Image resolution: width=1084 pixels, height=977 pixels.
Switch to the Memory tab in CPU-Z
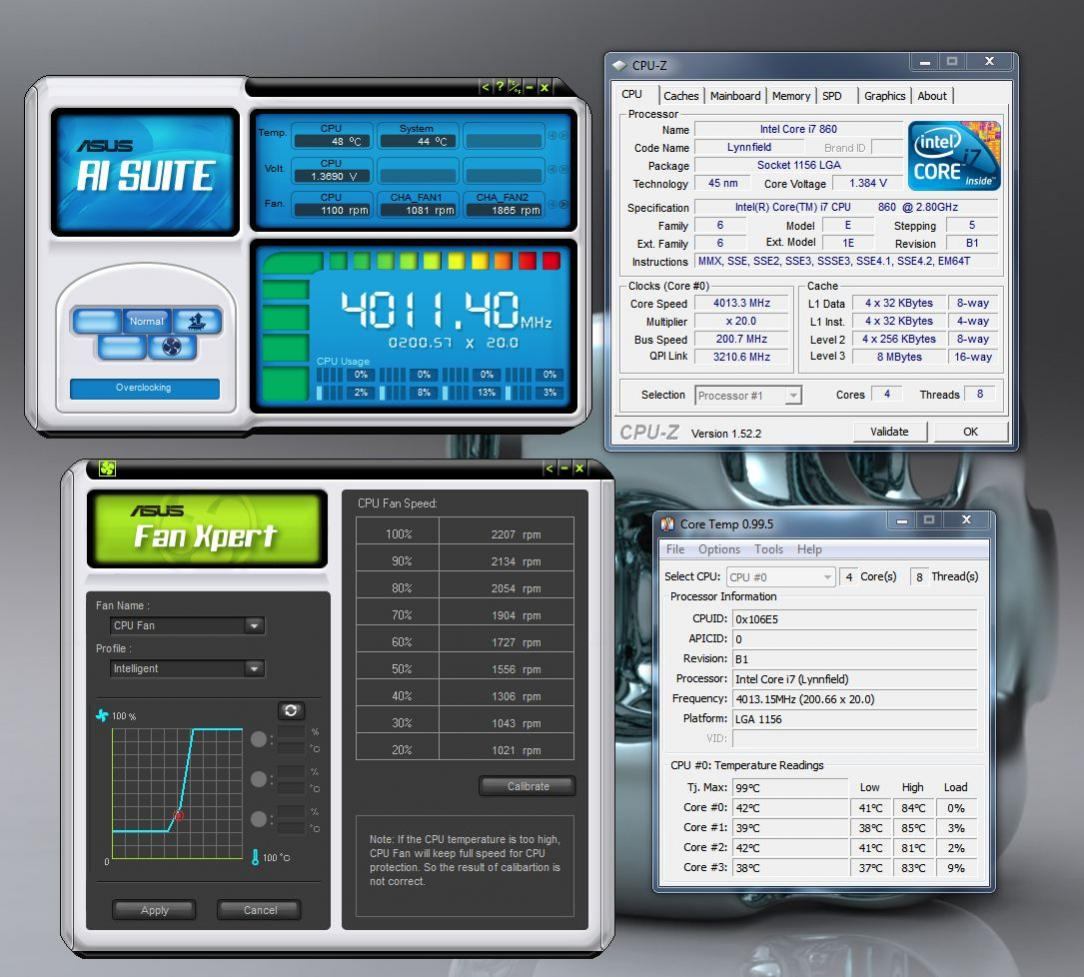pos(791,96)
